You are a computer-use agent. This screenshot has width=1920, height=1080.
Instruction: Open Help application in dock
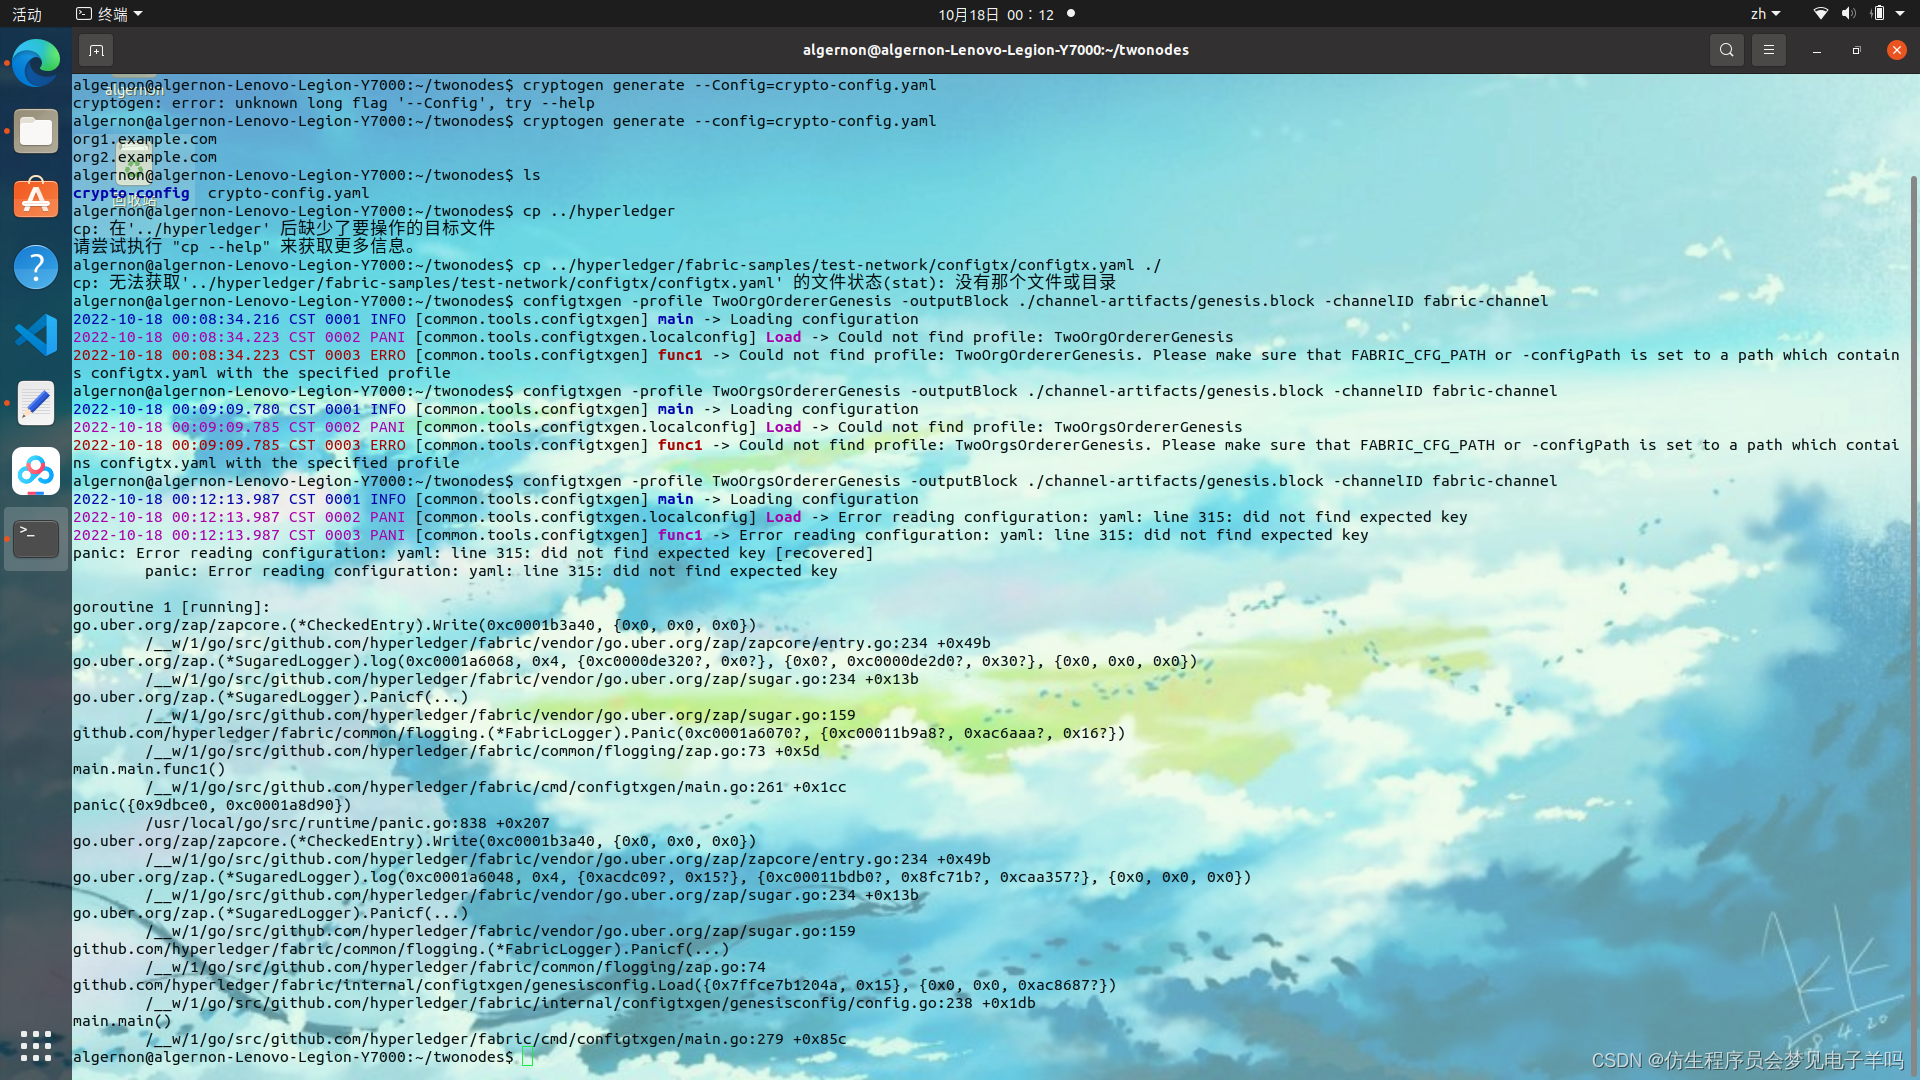[x=36, y=267]
